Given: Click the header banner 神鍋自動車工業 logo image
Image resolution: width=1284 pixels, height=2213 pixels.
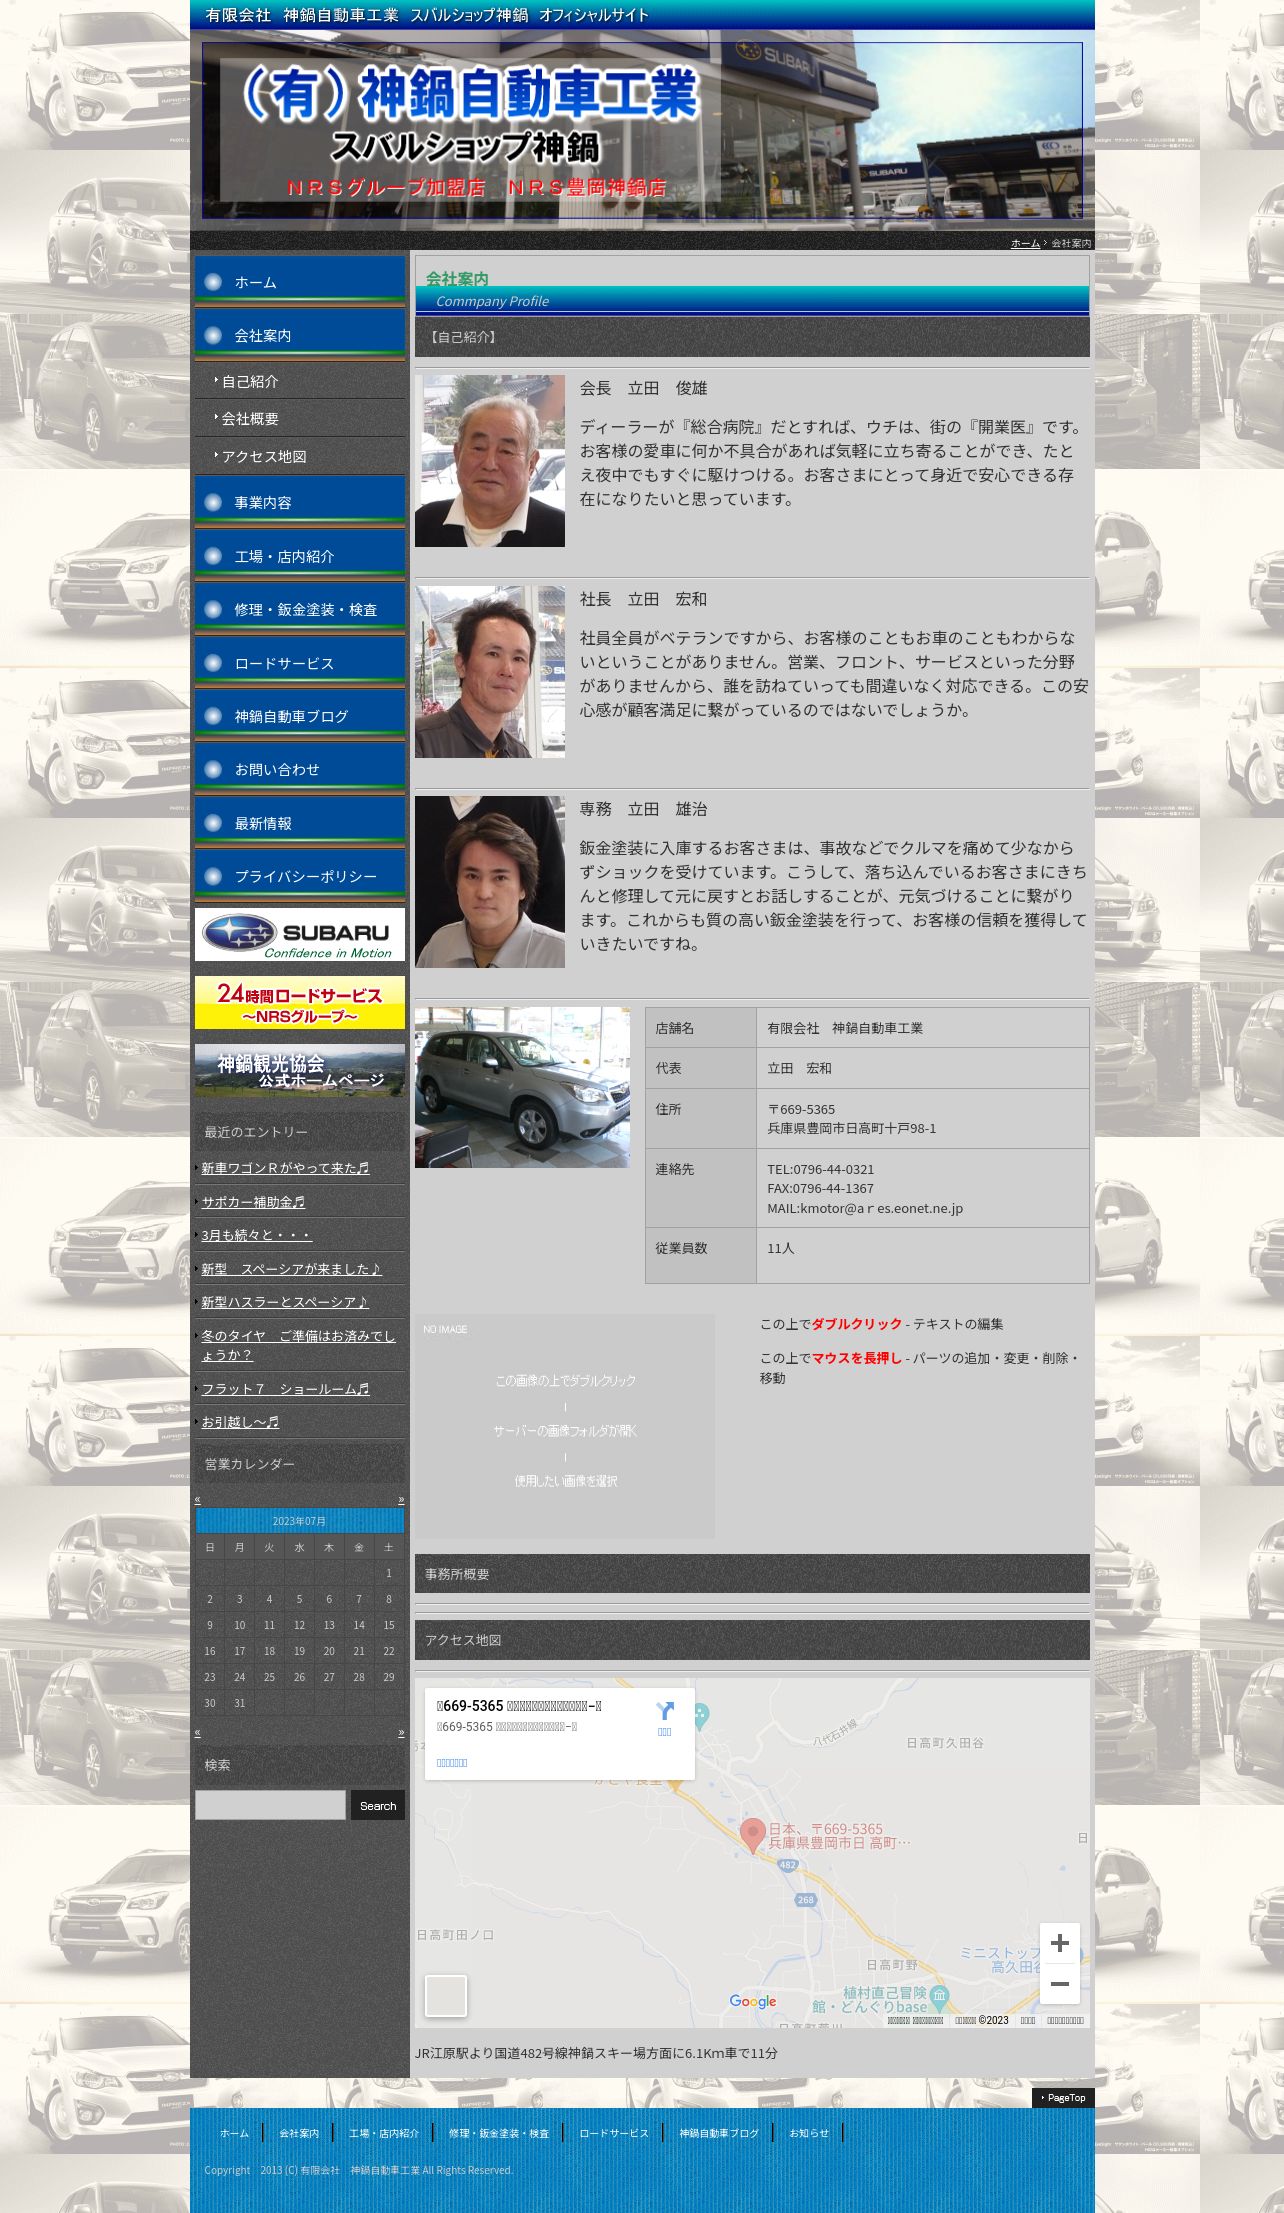Looking at the screenshot, I should click(642, 130).
